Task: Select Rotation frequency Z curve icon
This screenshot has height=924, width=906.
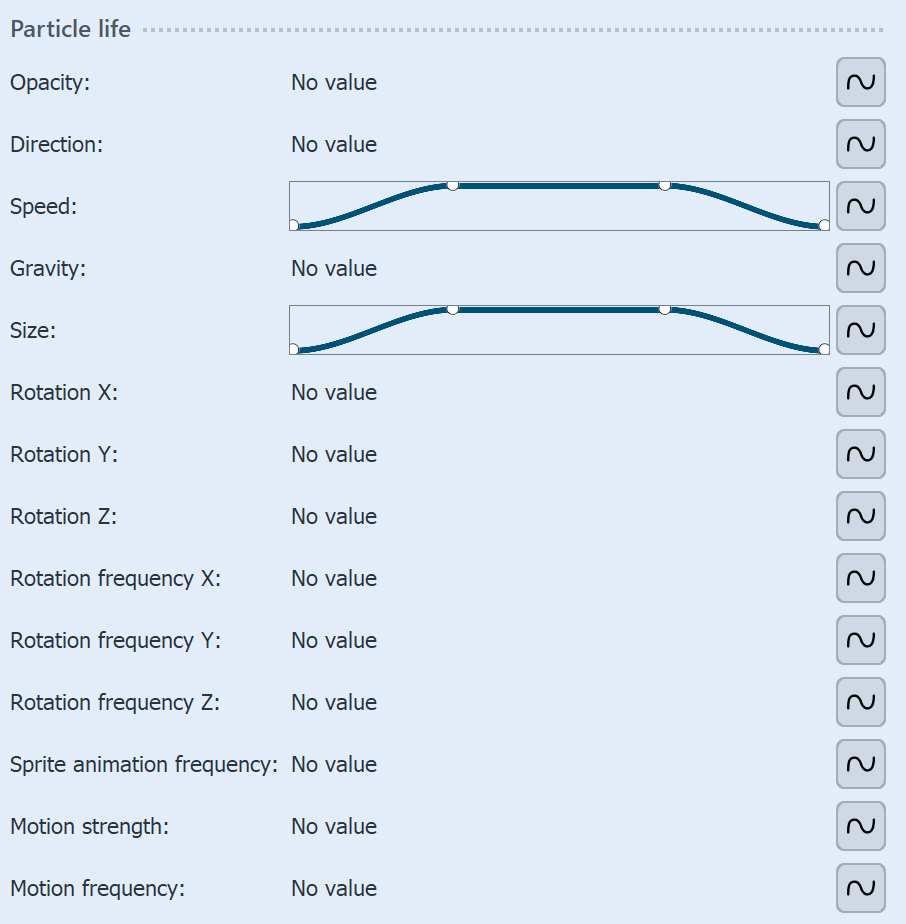Action: click(x=860, y=702)
